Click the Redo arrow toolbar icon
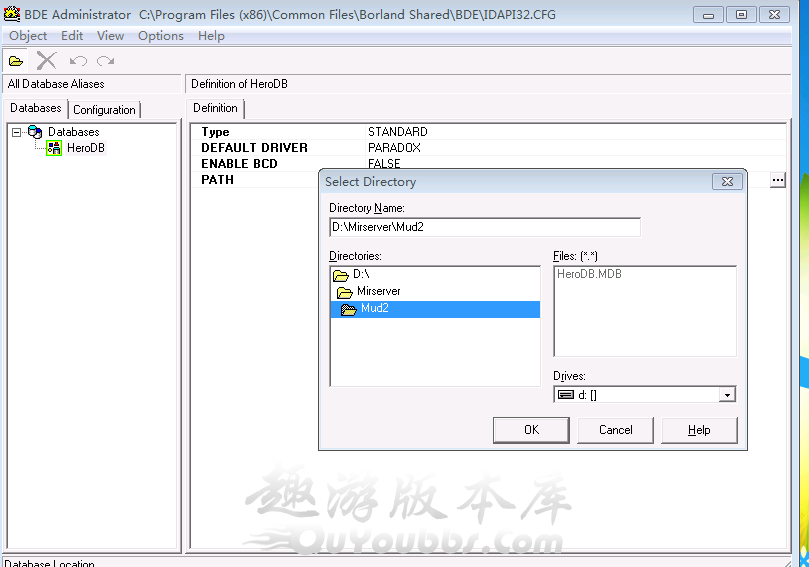This screenshot has height=567, width=809. [106, 61]
